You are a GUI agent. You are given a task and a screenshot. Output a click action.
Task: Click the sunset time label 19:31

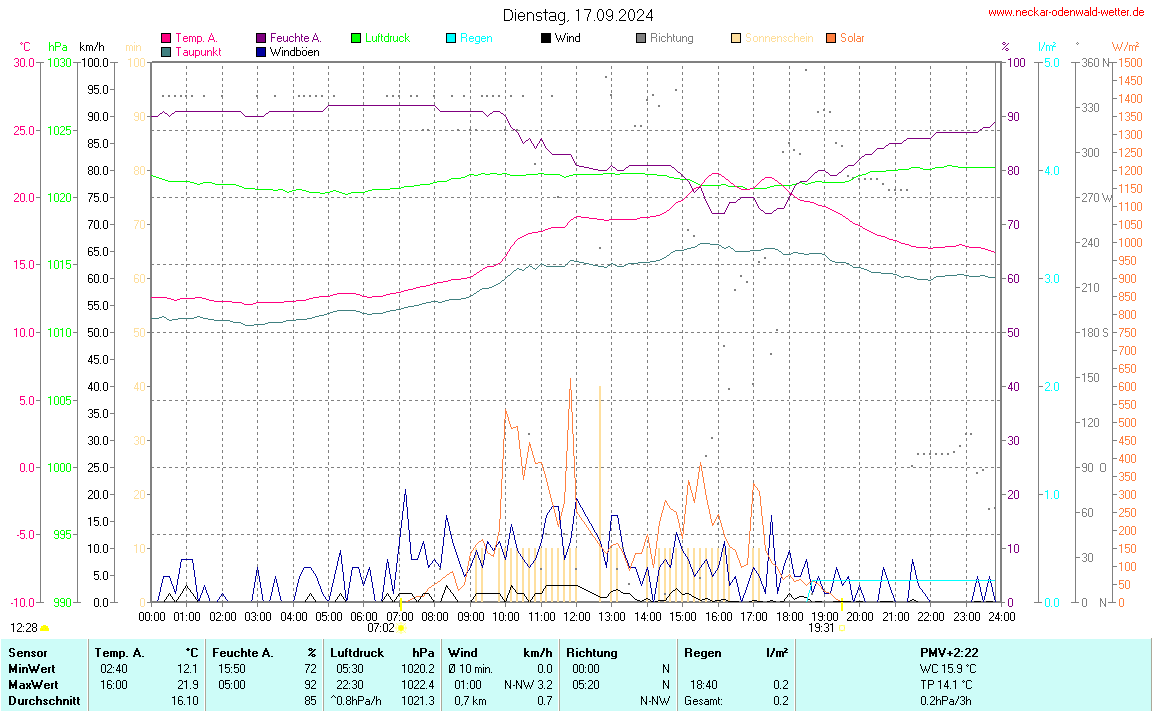point(821,628)
